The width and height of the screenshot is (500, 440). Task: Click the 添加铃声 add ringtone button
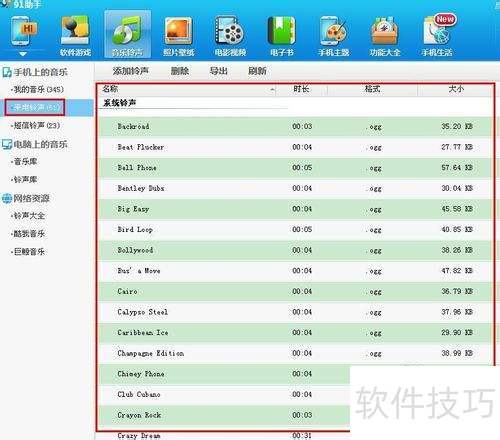131,71
